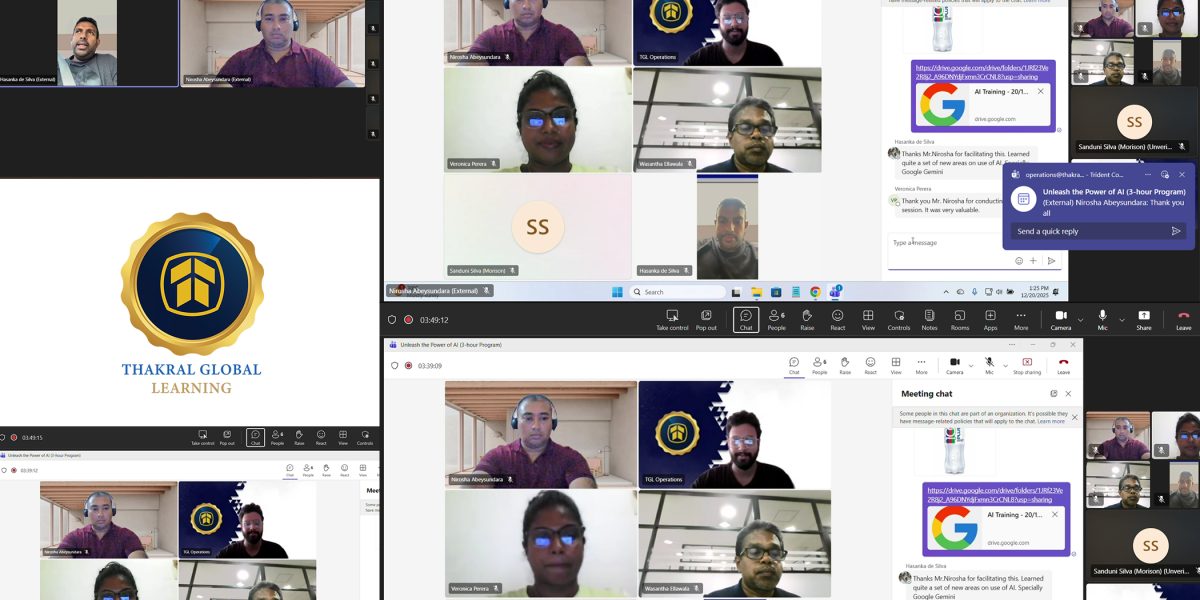Viewport: 1200px width, 600px height.
Task: Click the Share screen icon
Action: [x=1143, y=319]
